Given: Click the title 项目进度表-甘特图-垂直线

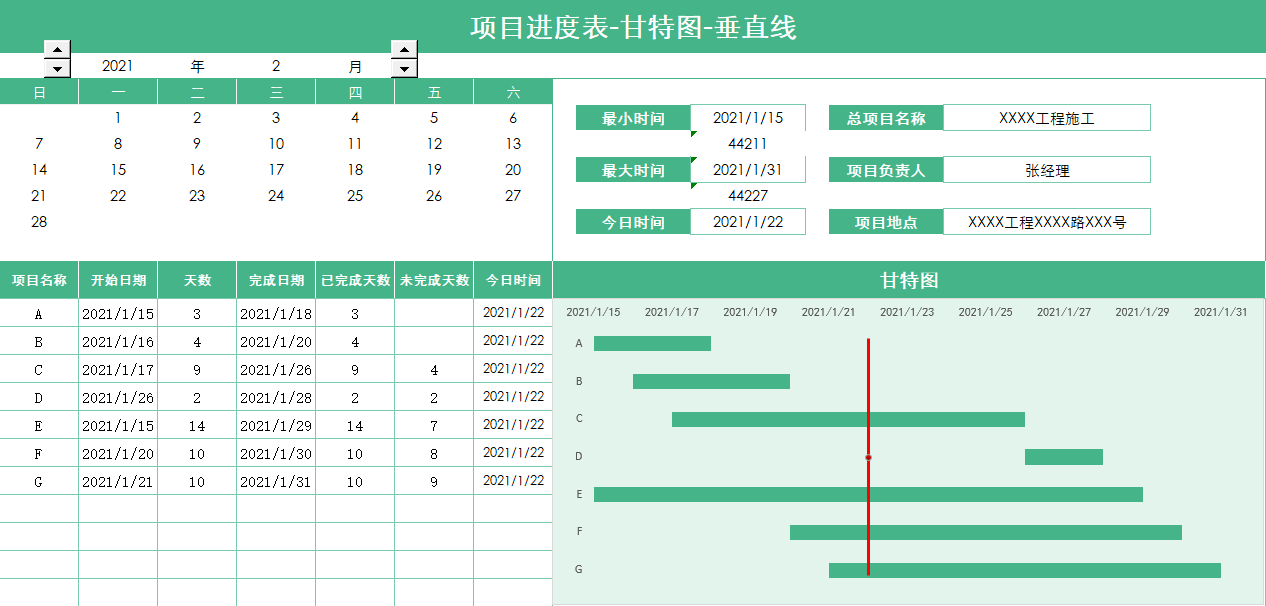Looking at the screenshot, I should pyautogui.click(x=633, y=27).
